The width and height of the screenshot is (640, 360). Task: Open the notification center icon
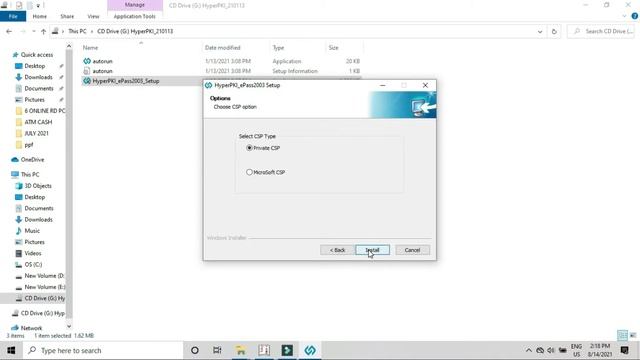tap(624, 350)
